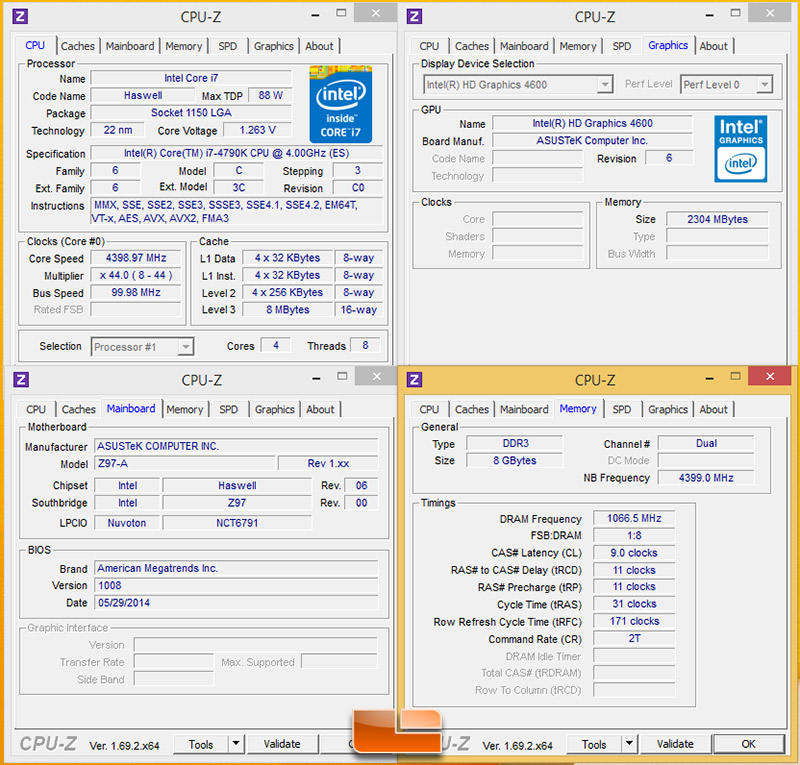Click the Bus Speed value 99.98 MHz
800x765 pixels.
click(x=136, y=292)
